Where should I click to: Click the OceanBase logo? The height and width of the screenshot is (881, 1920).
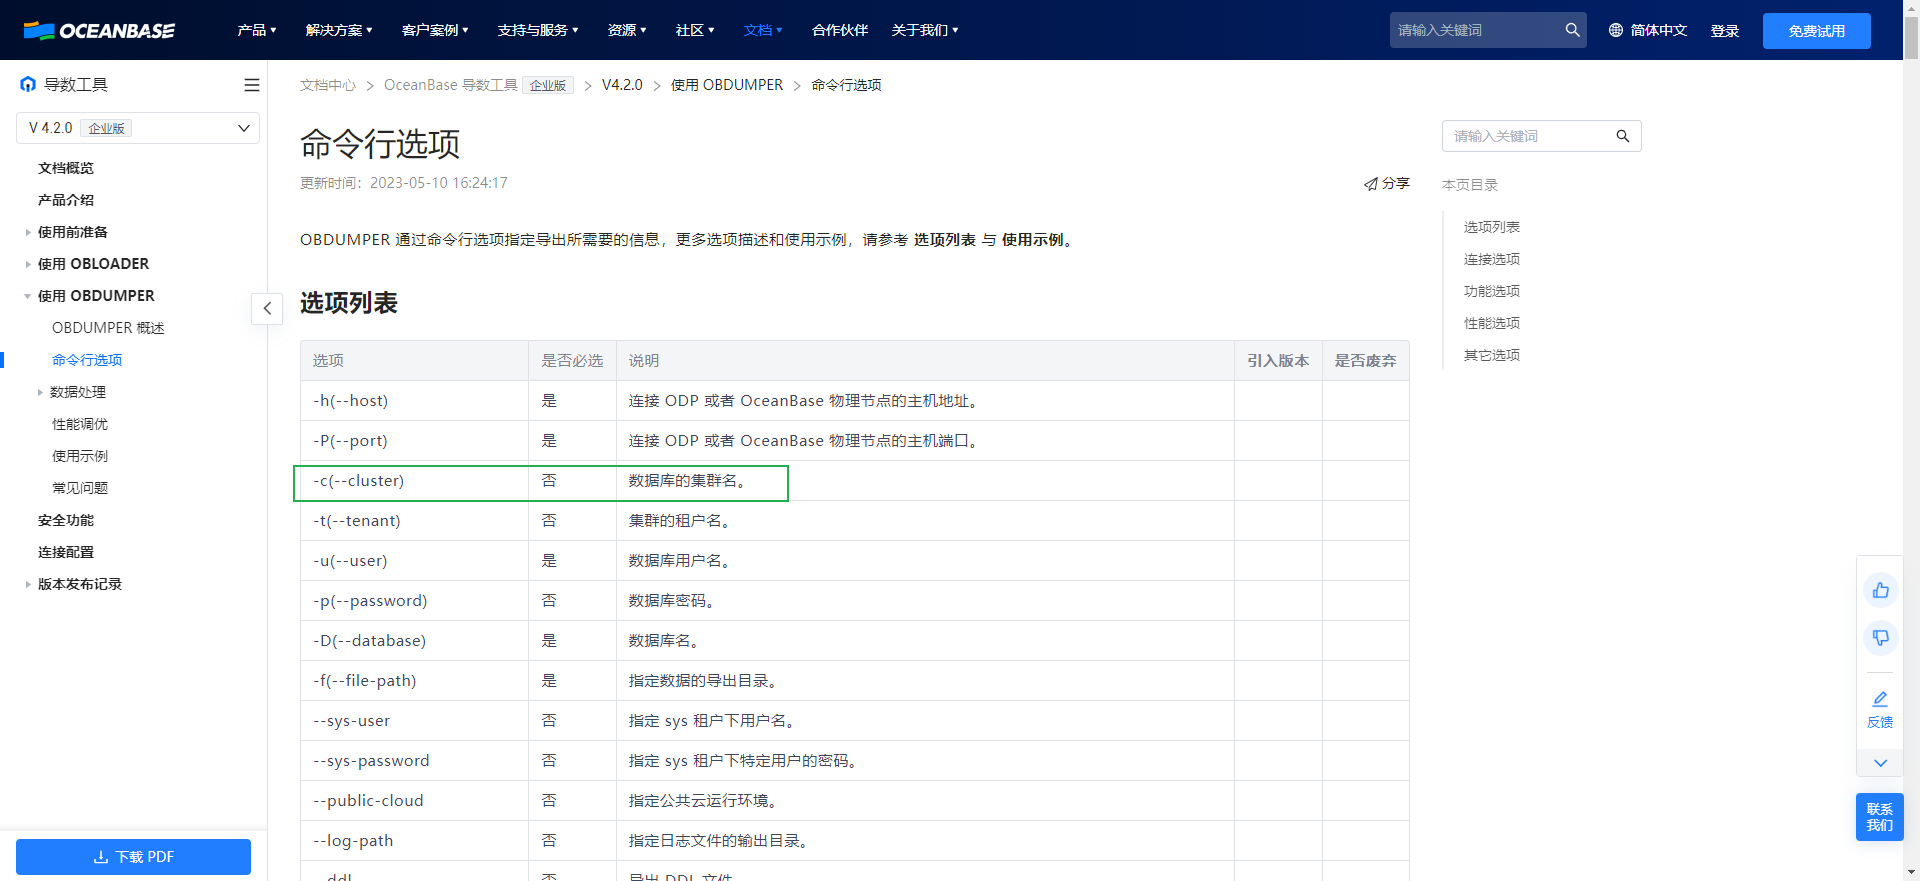point(99,30)
